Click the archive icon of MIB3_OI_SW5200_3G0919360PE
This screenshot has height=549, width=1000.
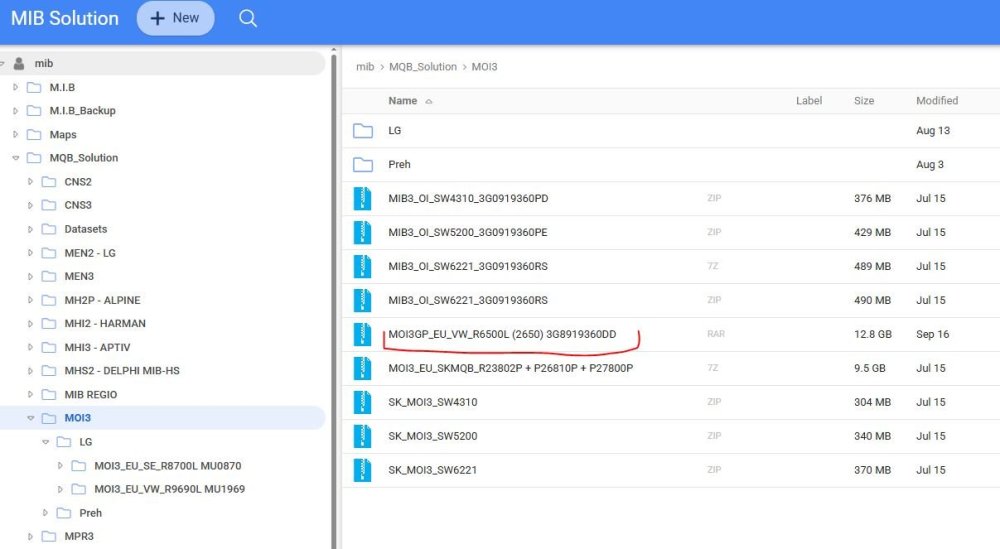click(x=362, y=232)
